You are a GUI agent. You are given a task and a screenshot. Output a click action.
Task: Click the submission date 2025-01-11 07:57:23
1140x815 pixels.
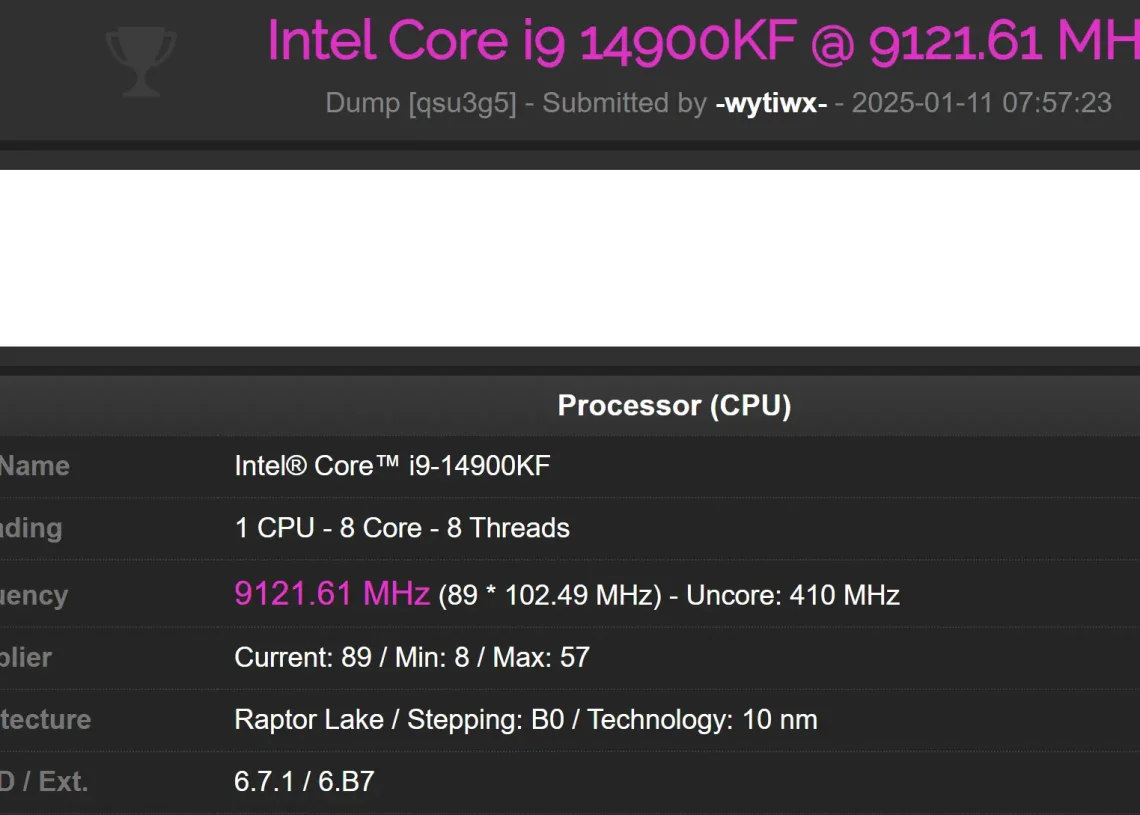point(982,103)
